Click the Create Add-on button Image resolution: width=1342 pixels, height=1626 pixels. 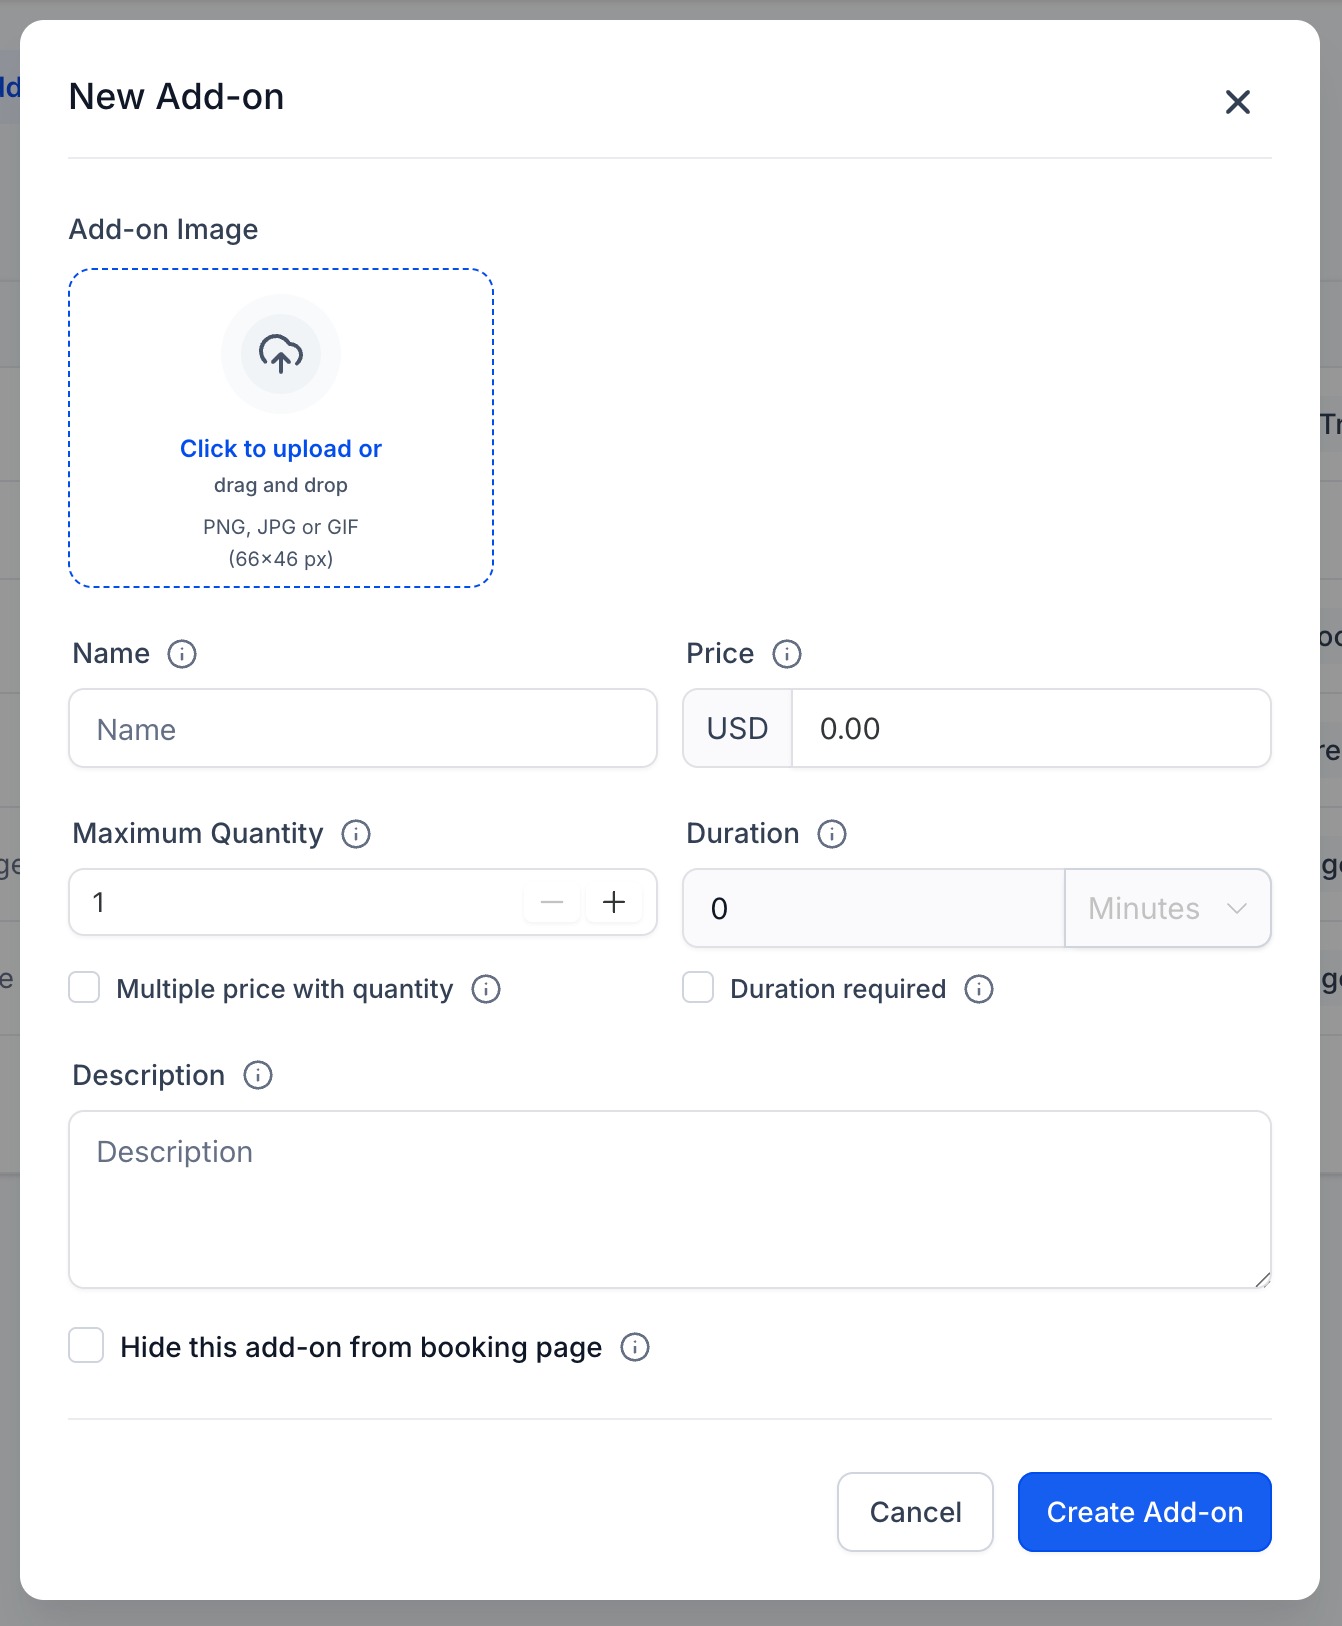click(1145, 1512)
